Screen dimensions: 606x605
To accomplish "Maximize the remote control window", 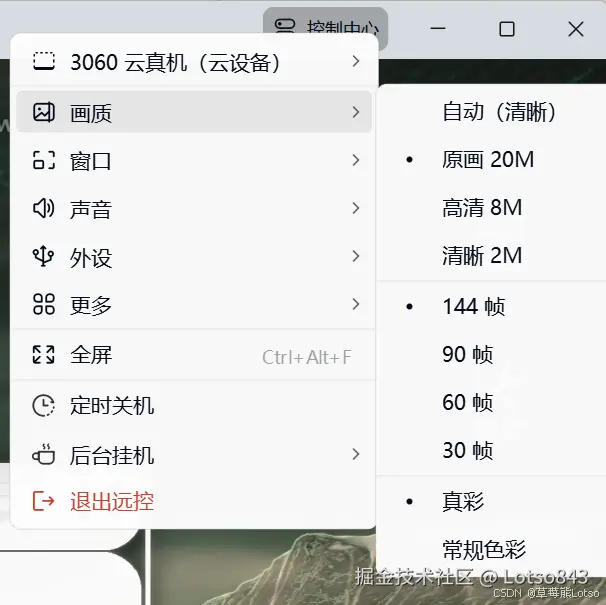I will (507, 29).
